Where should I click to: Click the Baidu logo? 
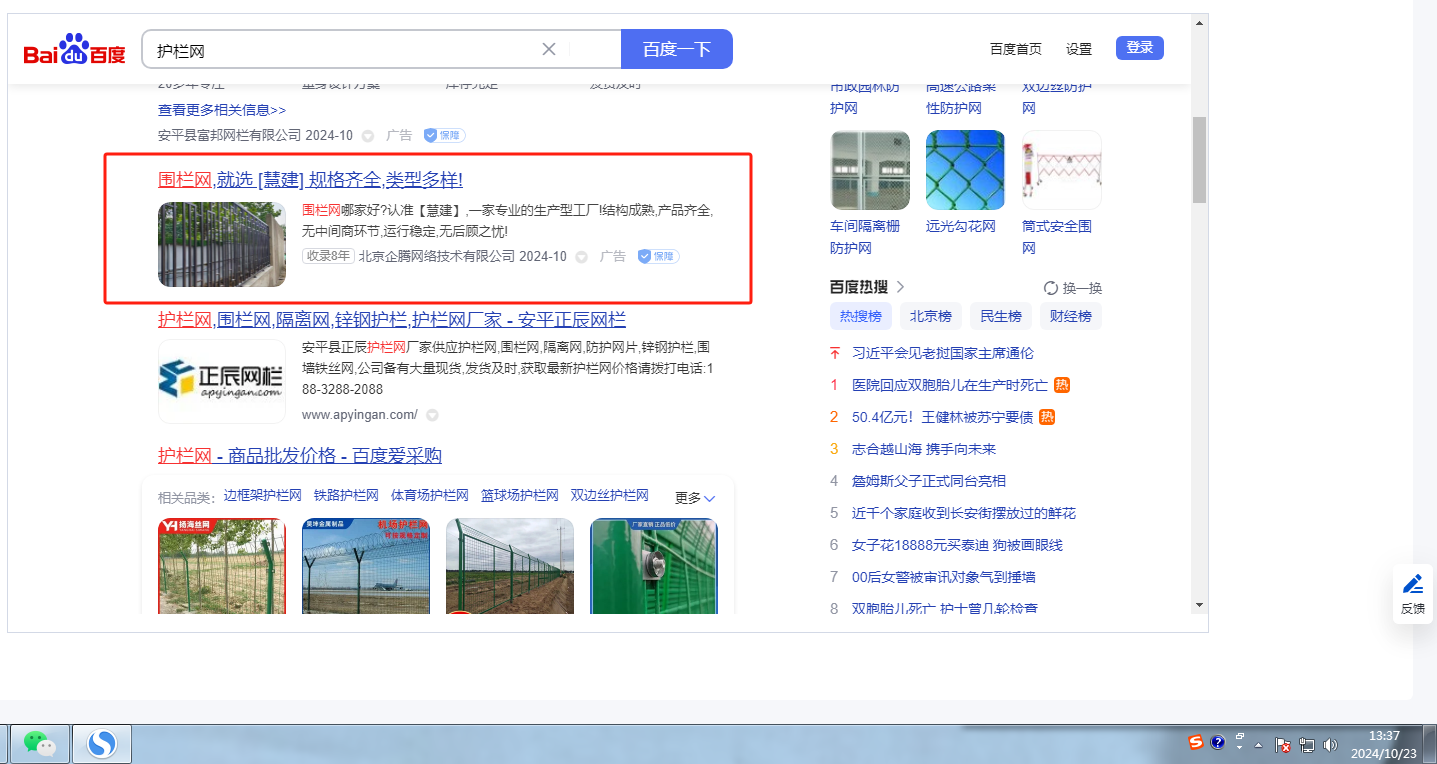pyautogui.click(x=75, y=49)
